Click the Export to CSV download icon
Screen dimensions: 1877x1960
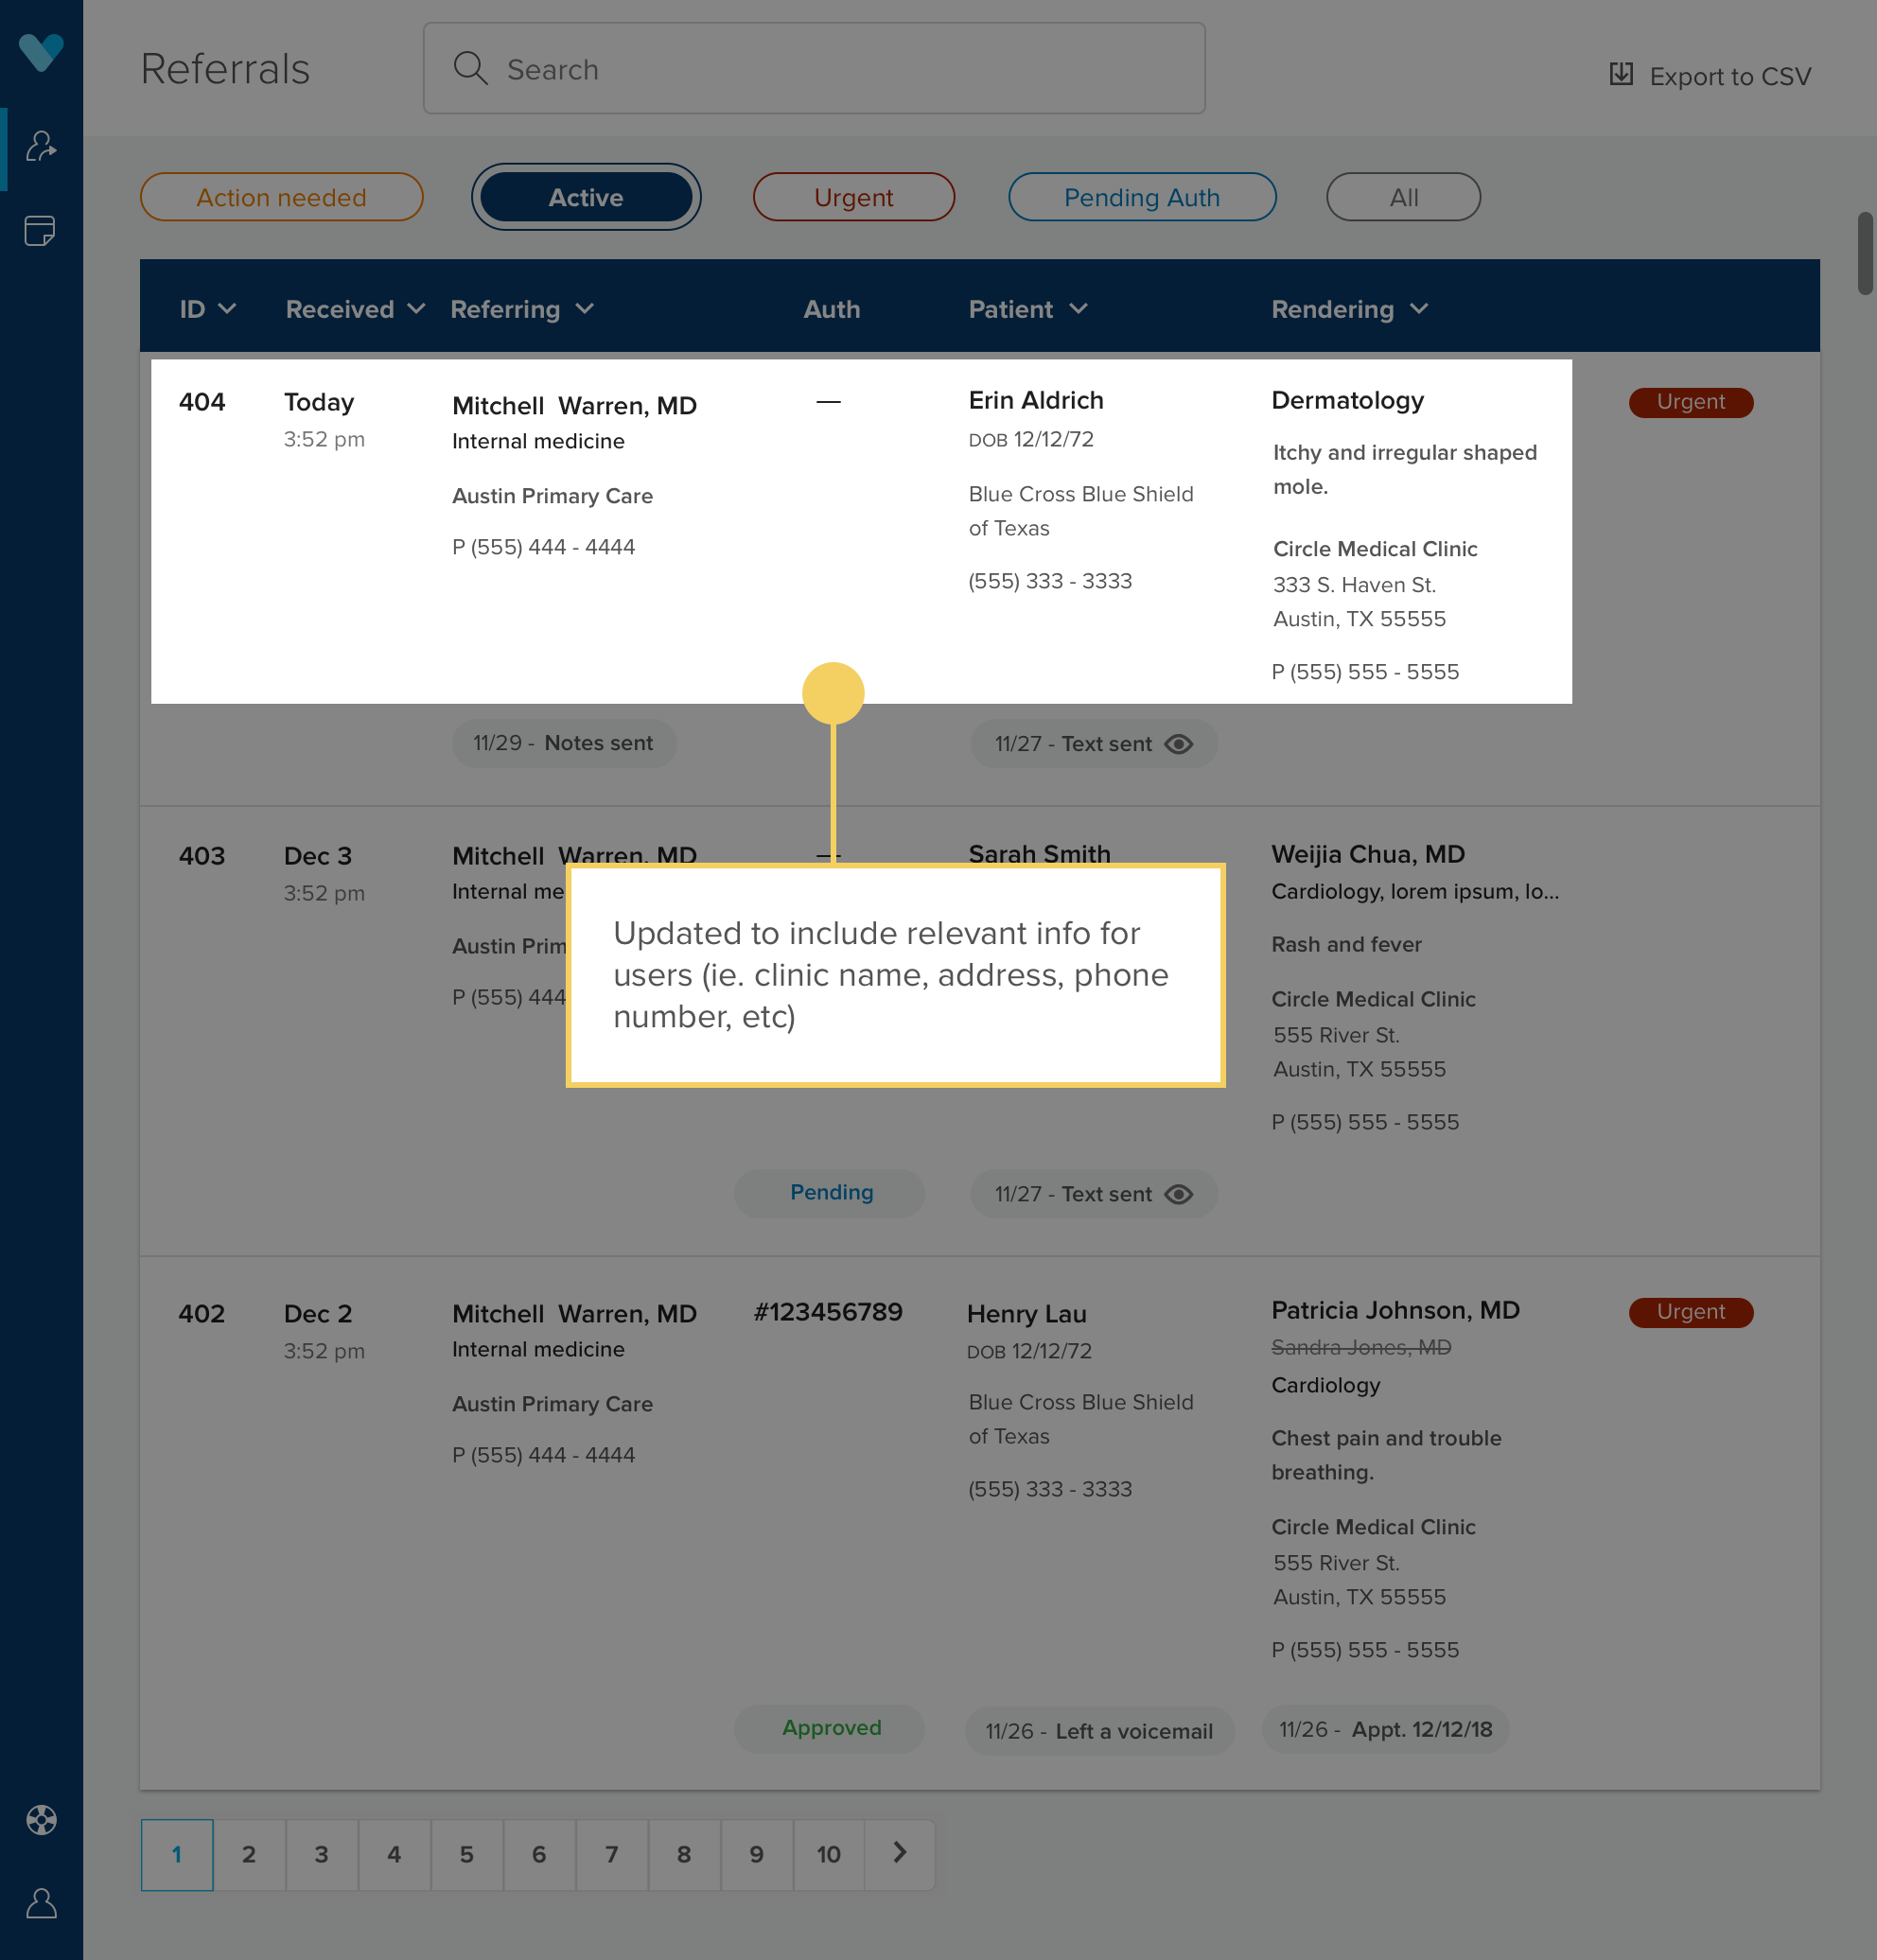(x=1621, y=75)
